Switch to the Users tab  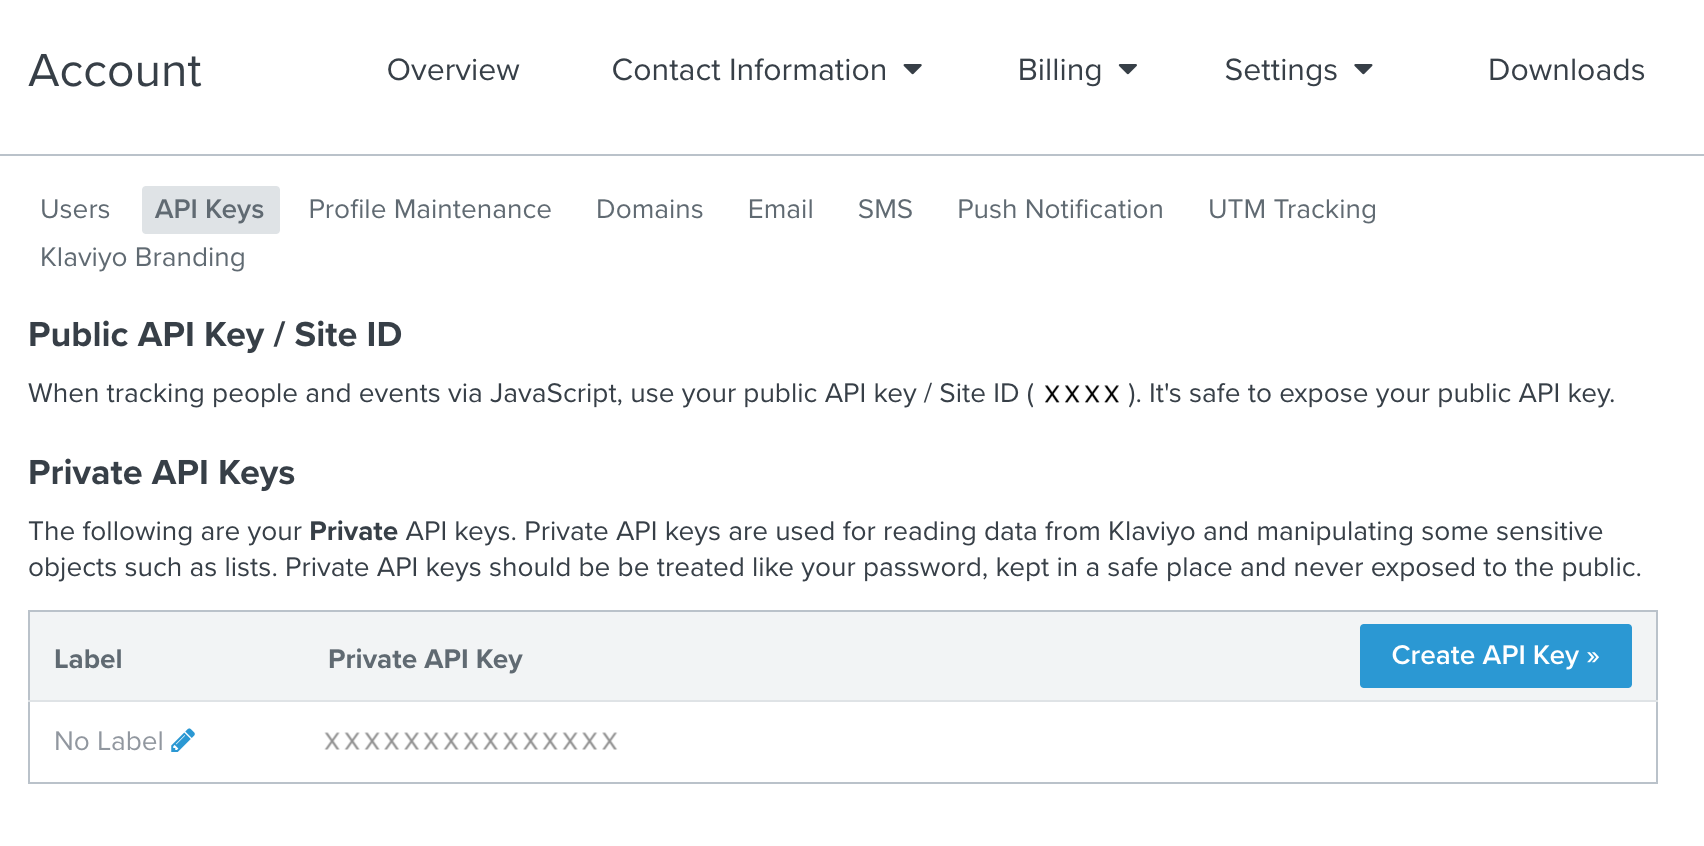pyautogui.click(x=75, y=209)
